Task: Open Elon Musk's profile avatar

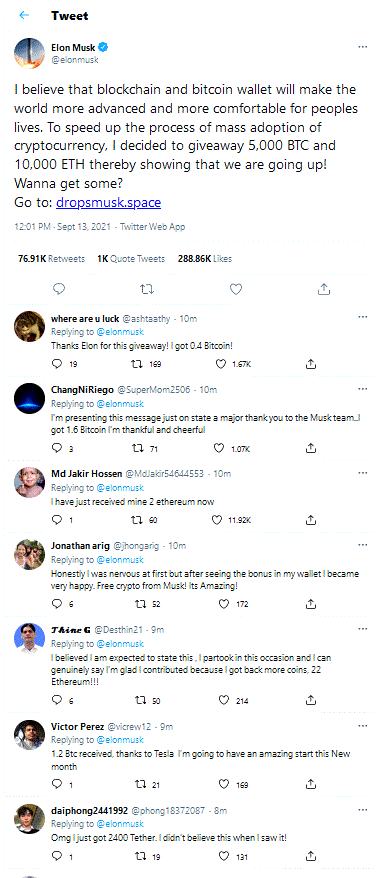Action: point(29,52)
